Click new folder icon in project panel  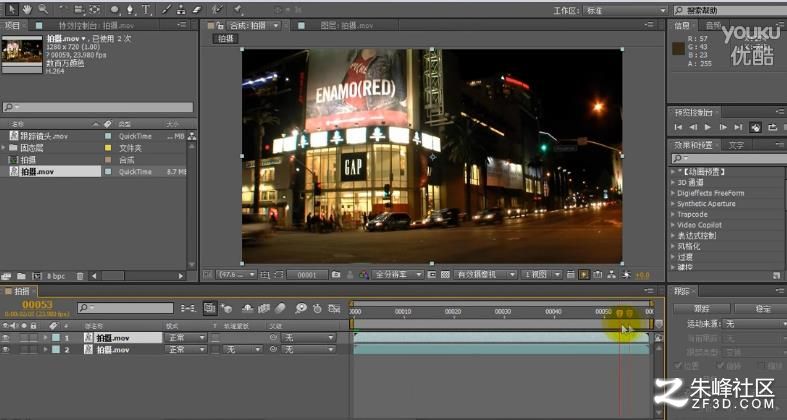click(x=22, y=276)
